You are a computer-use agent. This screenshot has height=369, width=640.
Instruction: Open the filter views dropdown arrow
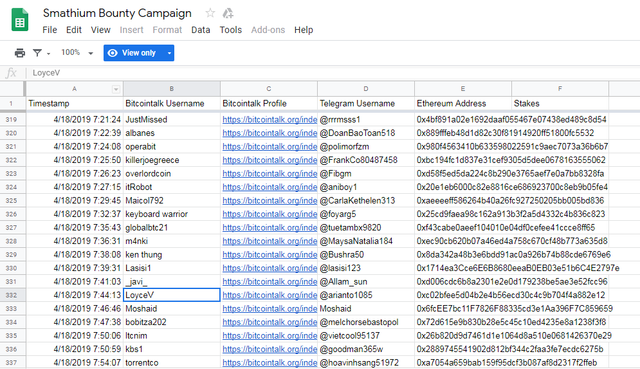pyautogui.click(x=49, y=53)
